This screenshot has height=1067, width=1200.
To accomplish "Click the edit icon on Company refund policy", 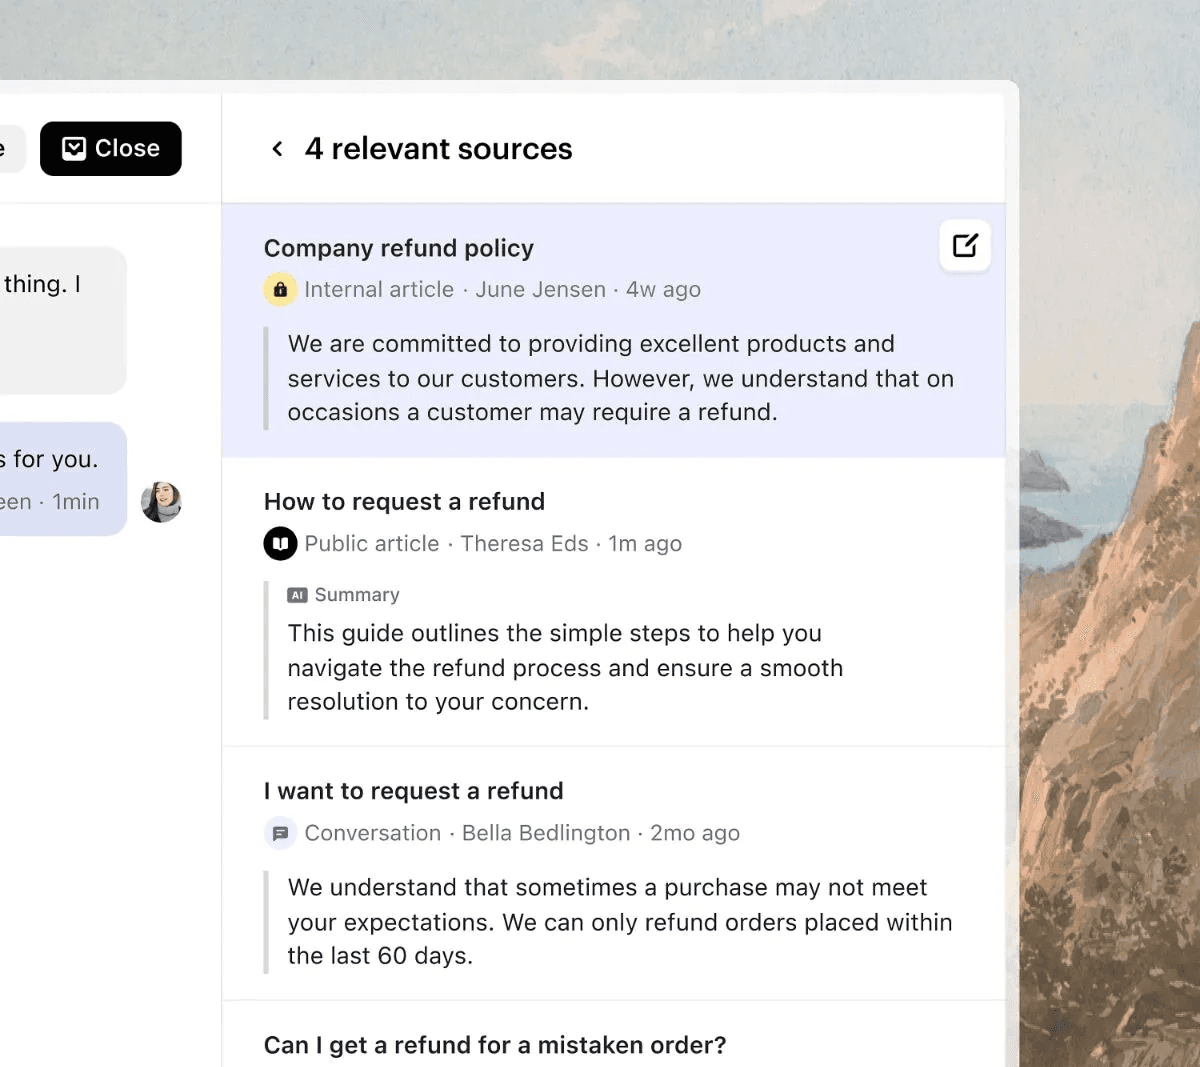I will (964, 245).
